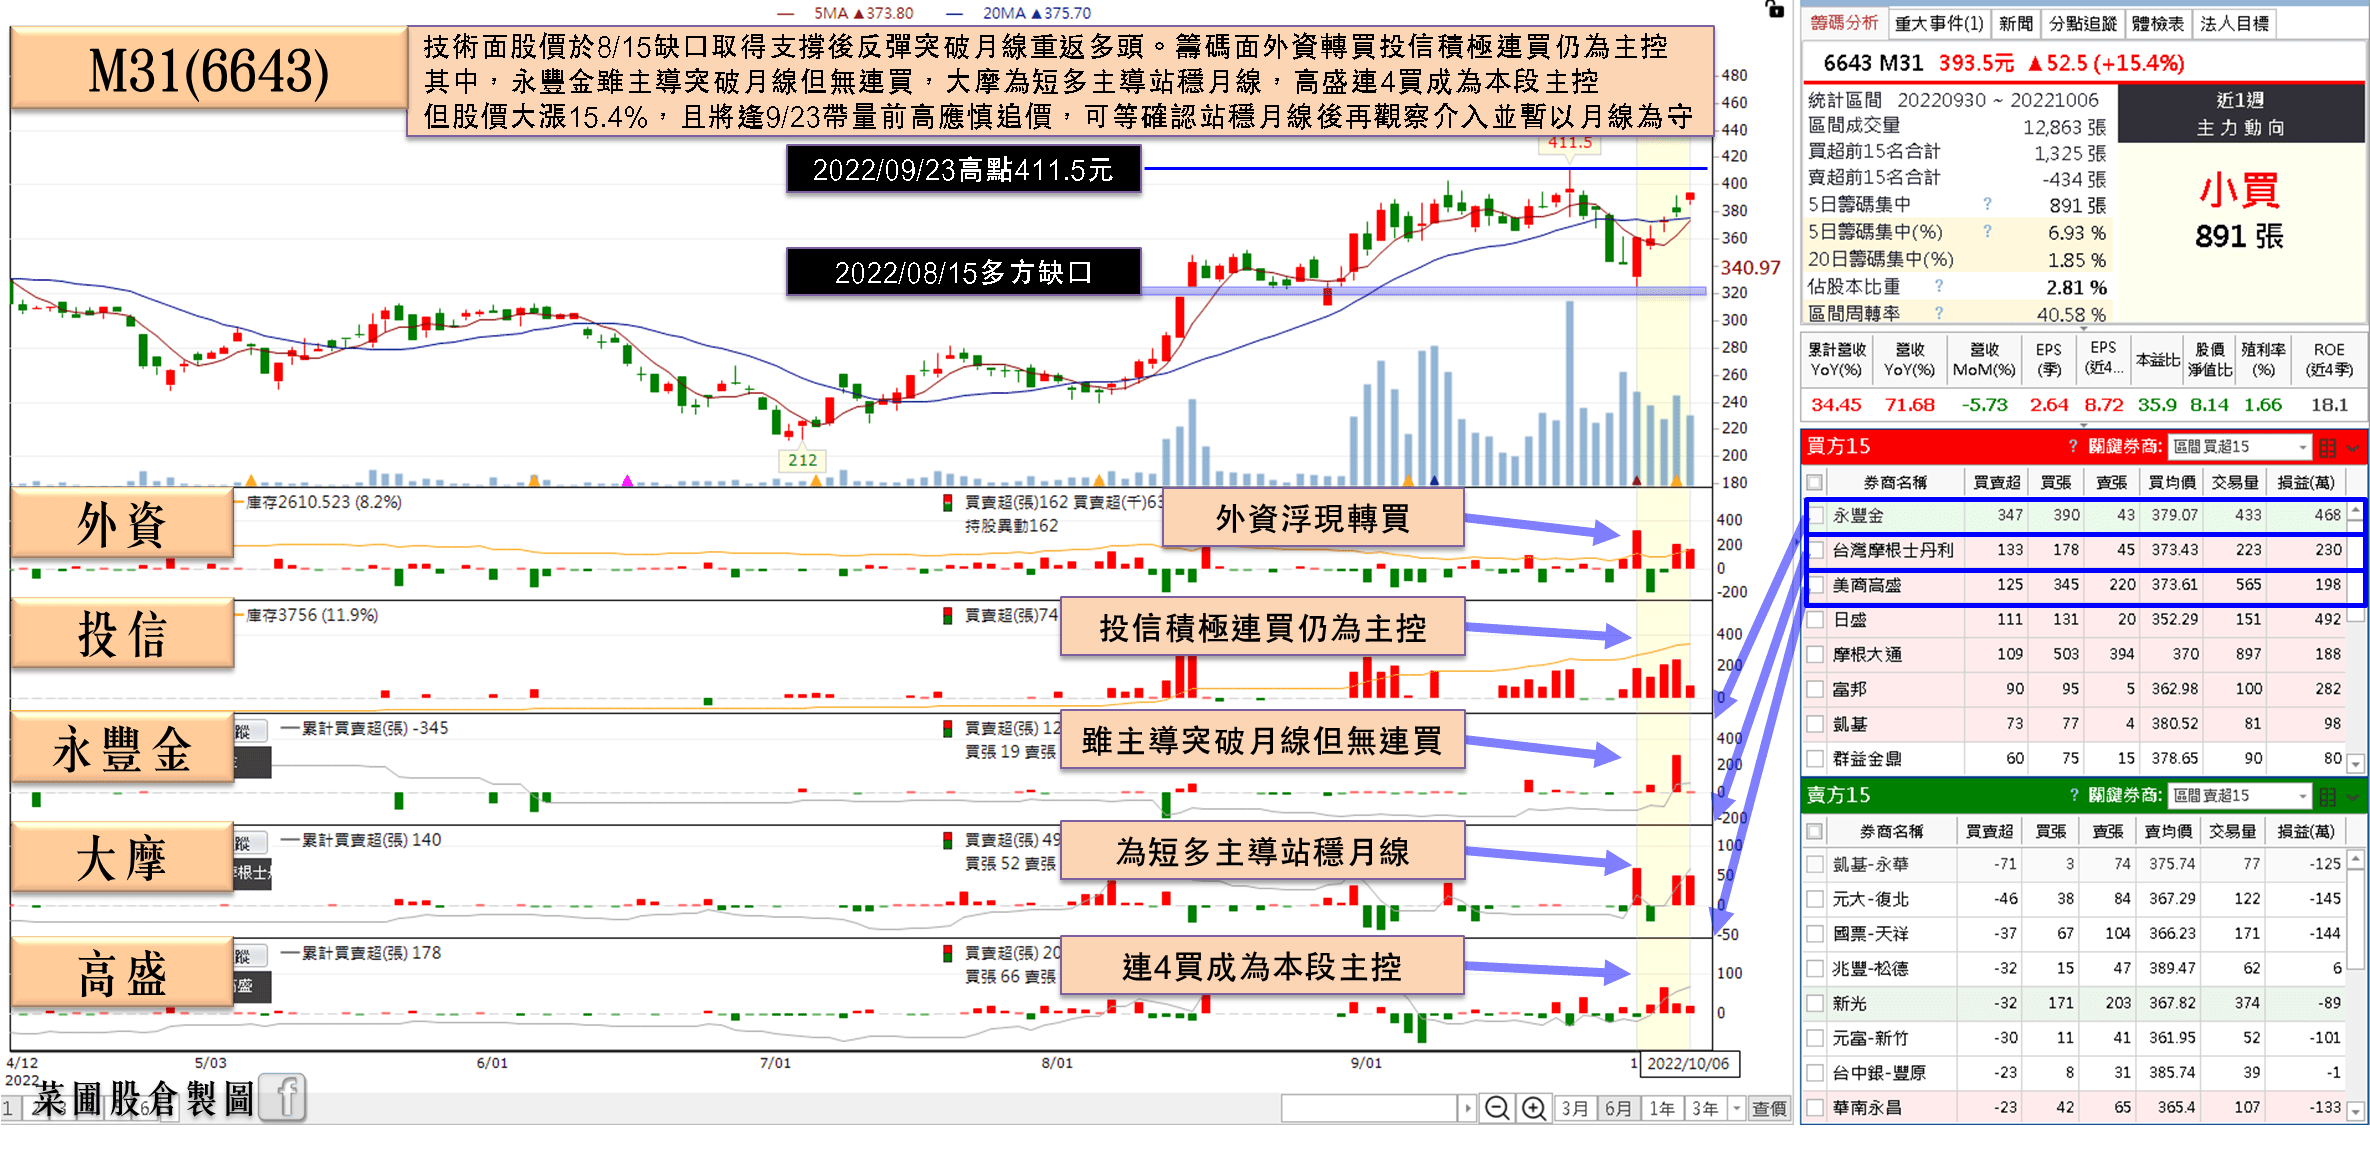Click the help icon next to 佔股本比重

[1939, 286]
